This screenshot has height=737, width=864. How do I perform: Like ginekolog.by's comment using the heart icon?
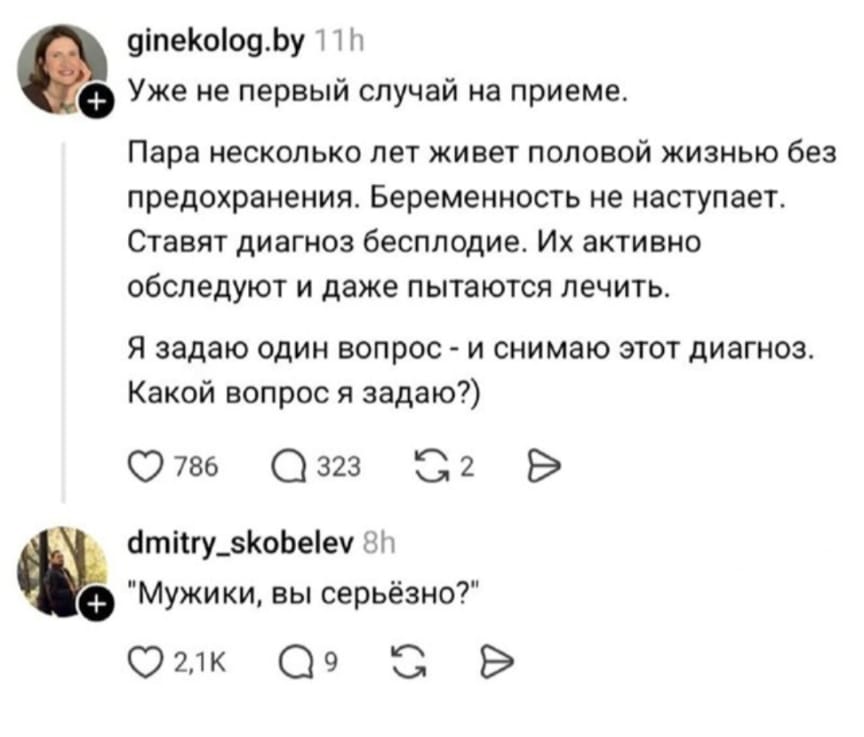click(145, 464)
